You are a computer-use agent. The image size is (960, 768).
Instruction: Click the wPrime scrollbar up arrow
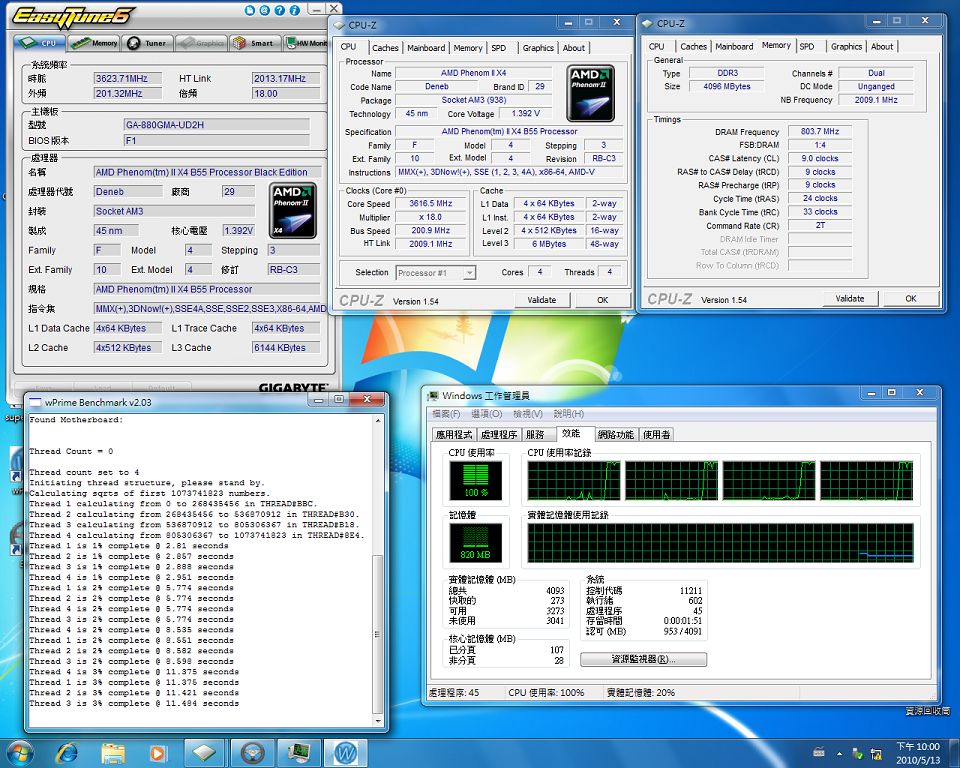coord(378,421)
